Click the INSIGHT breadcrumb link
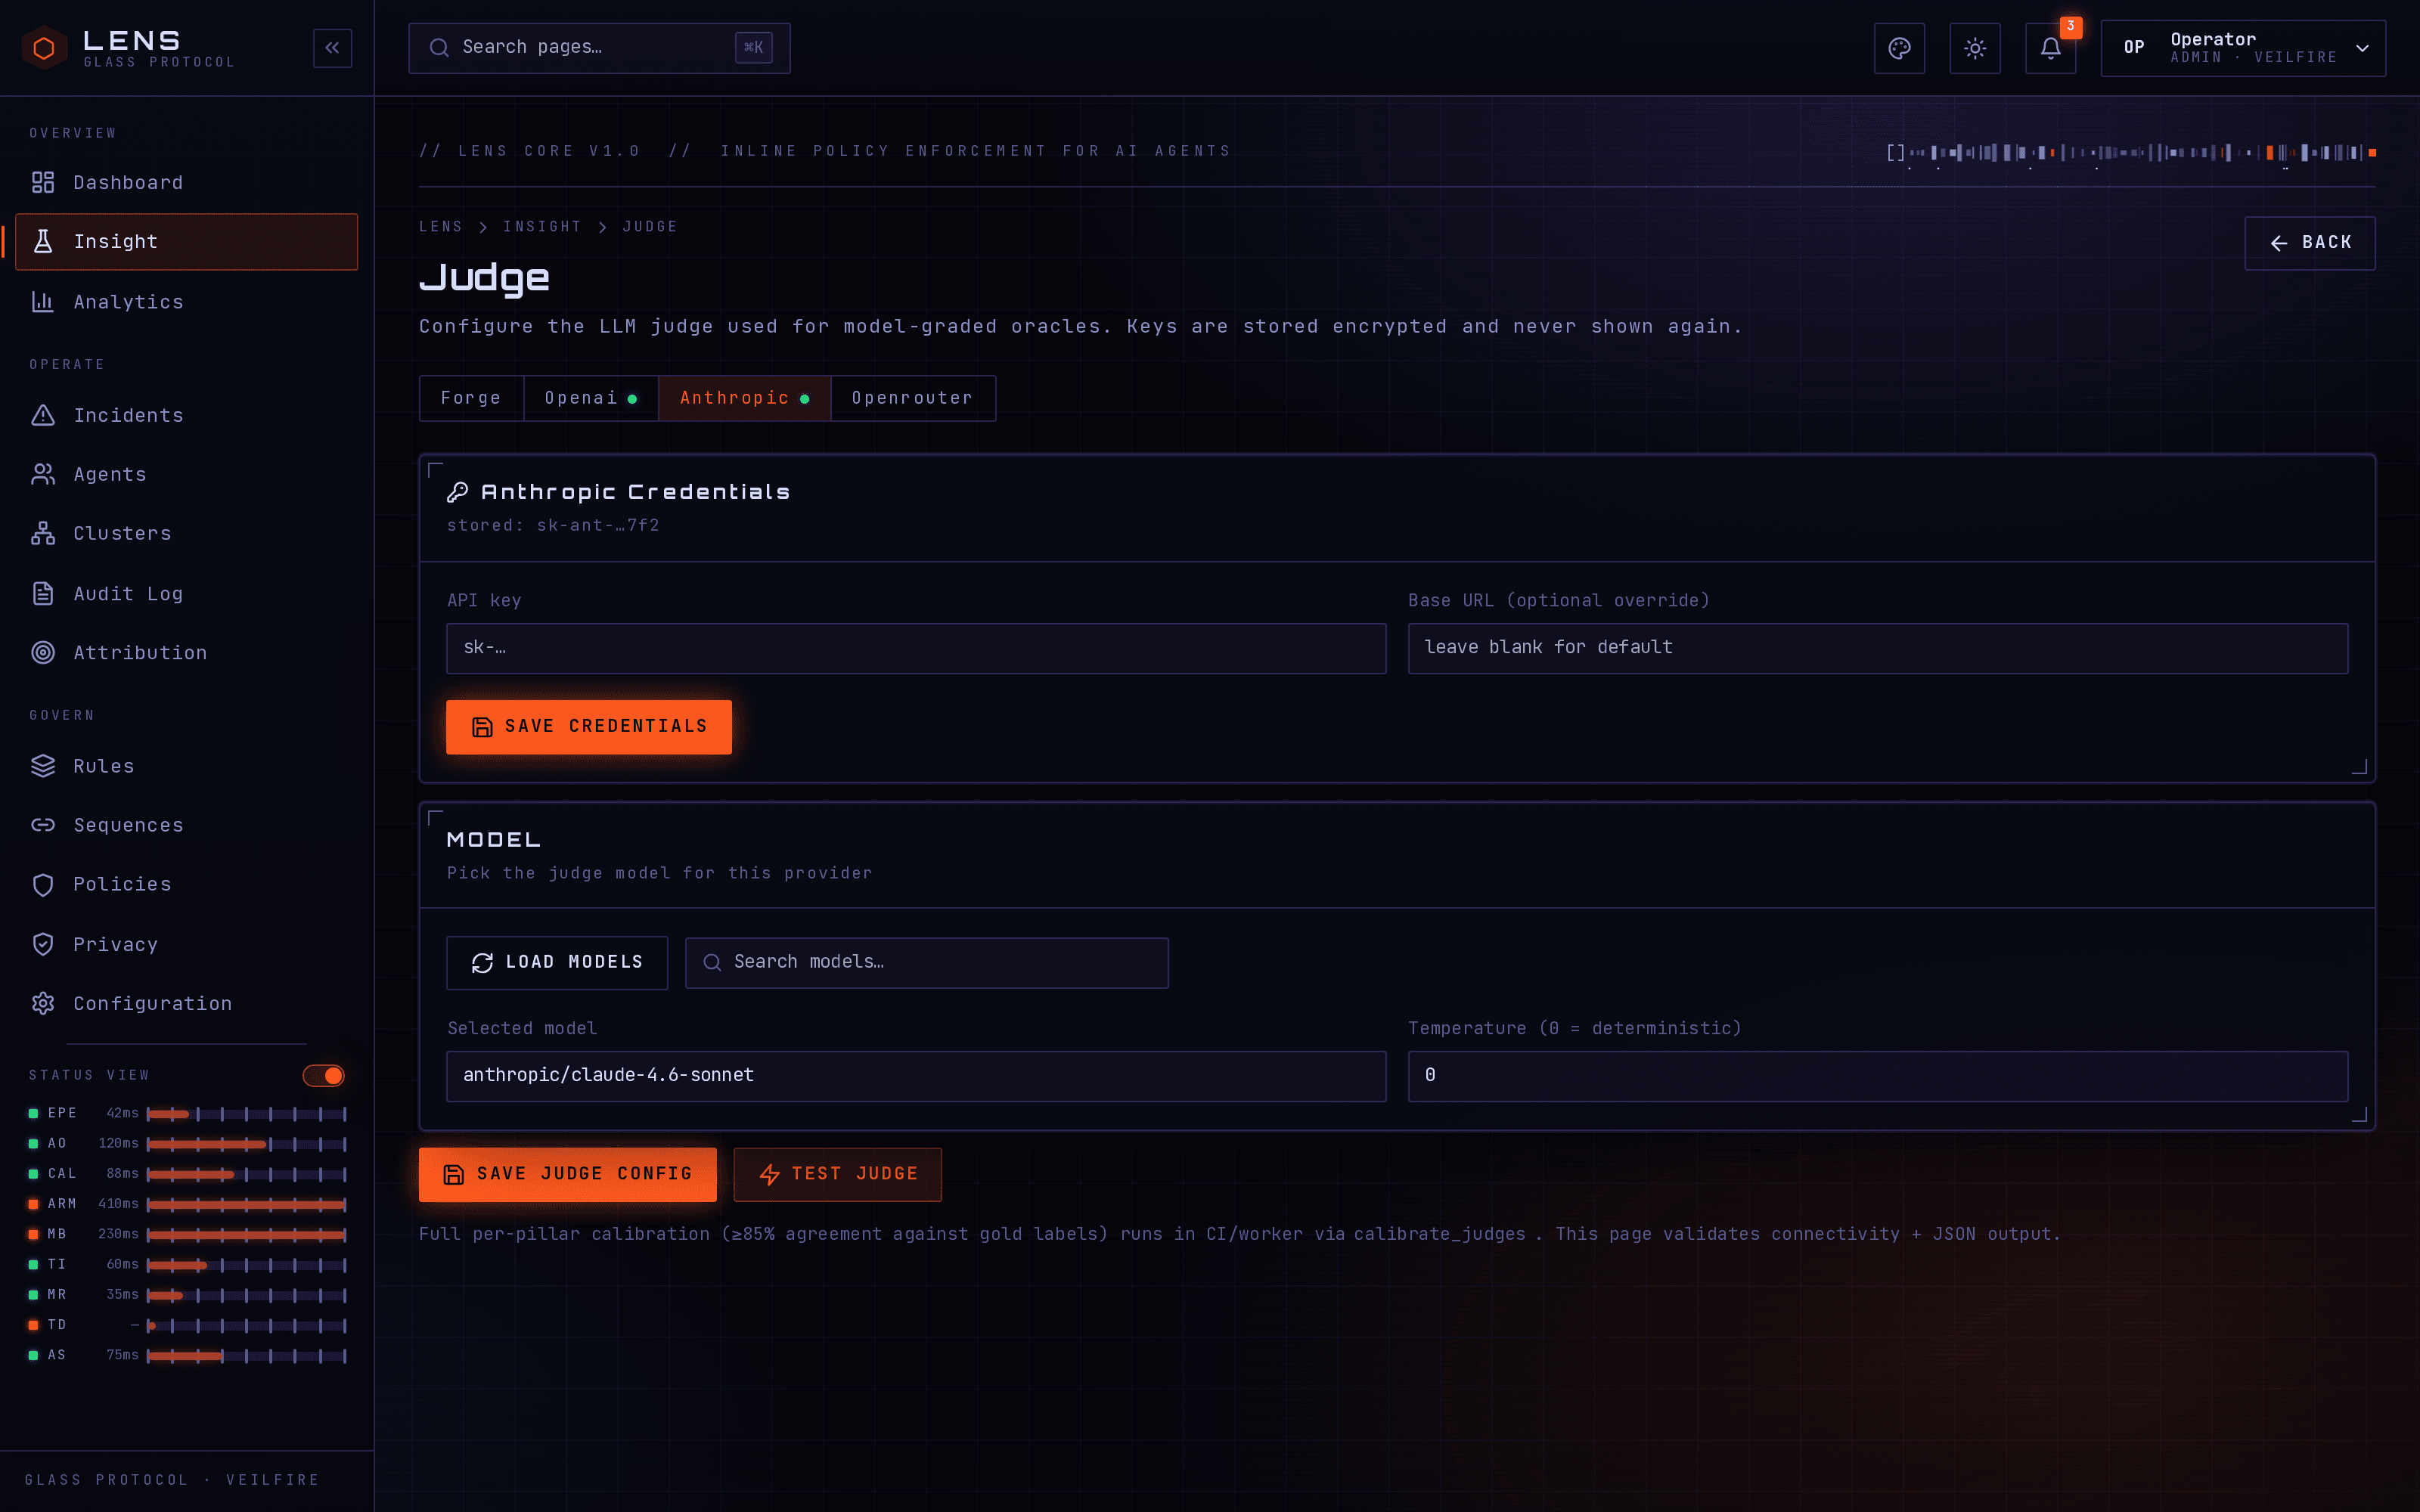Screen dimensions: 2420x1512 [x=542, y=227]
